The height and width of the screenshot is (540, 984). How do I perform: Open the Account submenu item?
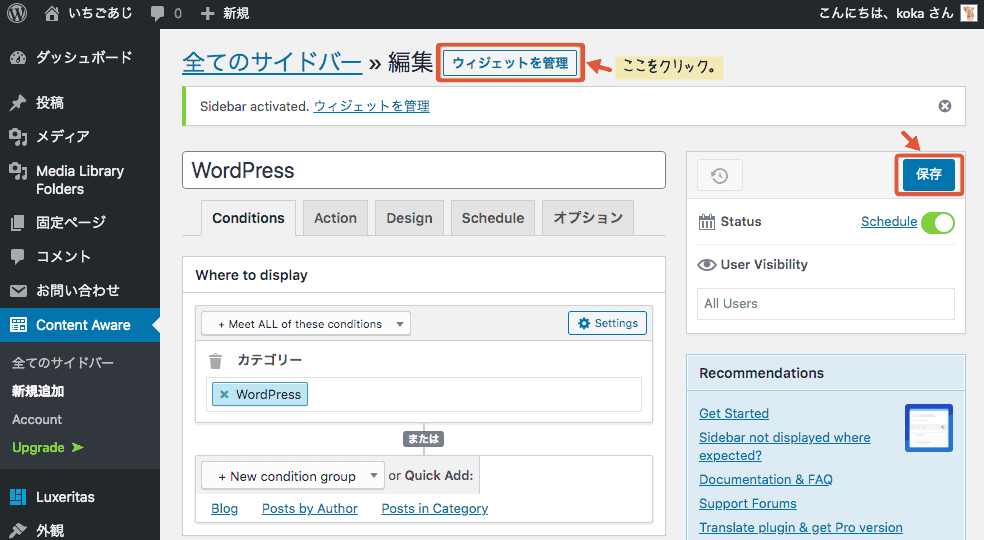click(x=37, y=419)
